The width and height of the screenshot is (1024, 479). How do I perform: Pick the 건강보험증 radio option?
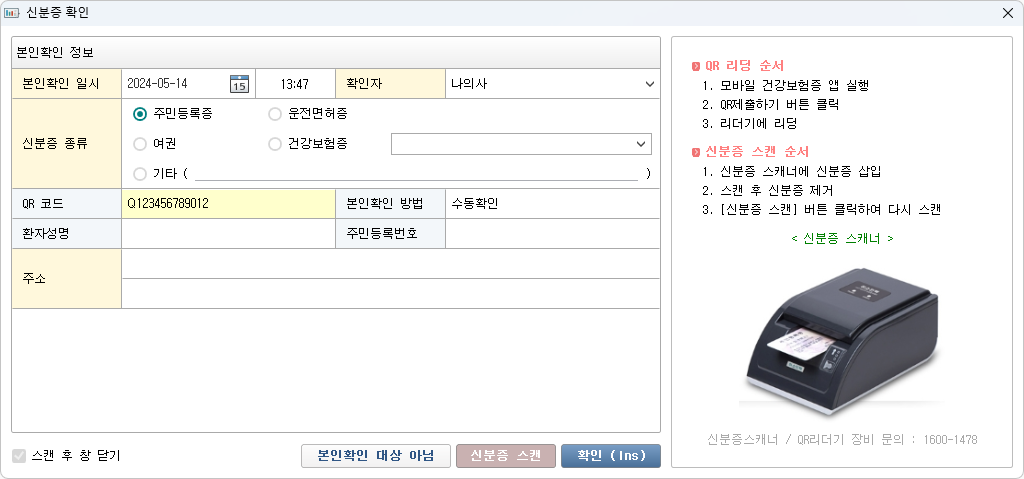pos(275,144)
